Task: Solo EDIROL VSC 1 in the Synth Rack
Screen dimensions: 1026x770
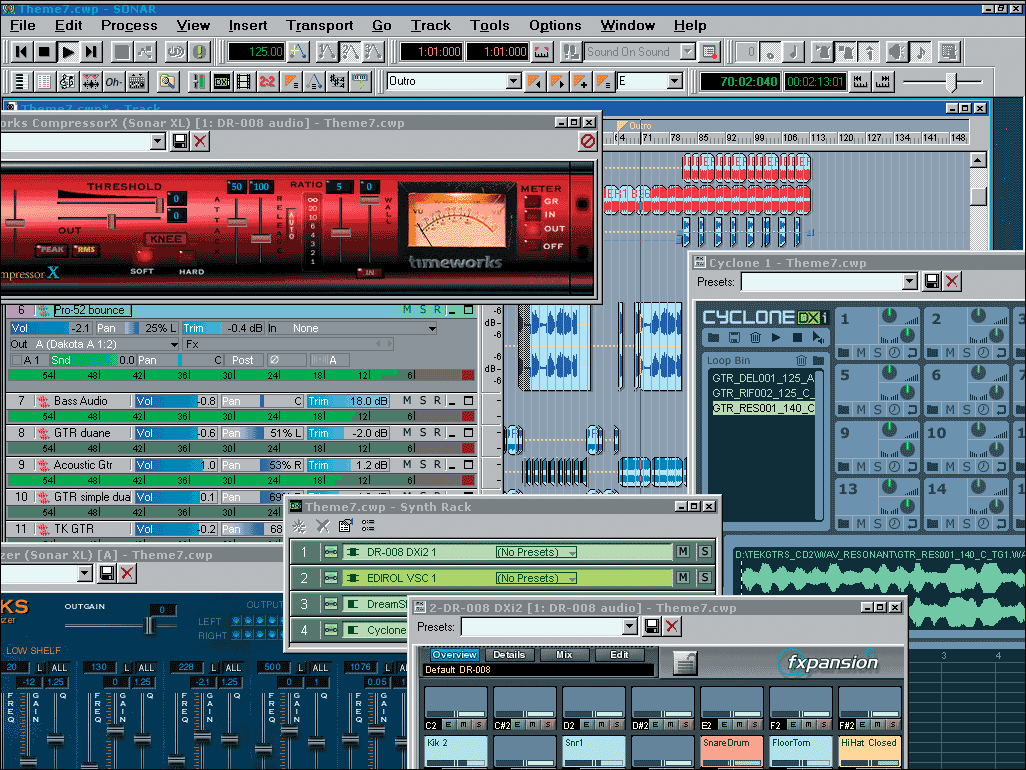Action: coord(705,578)
